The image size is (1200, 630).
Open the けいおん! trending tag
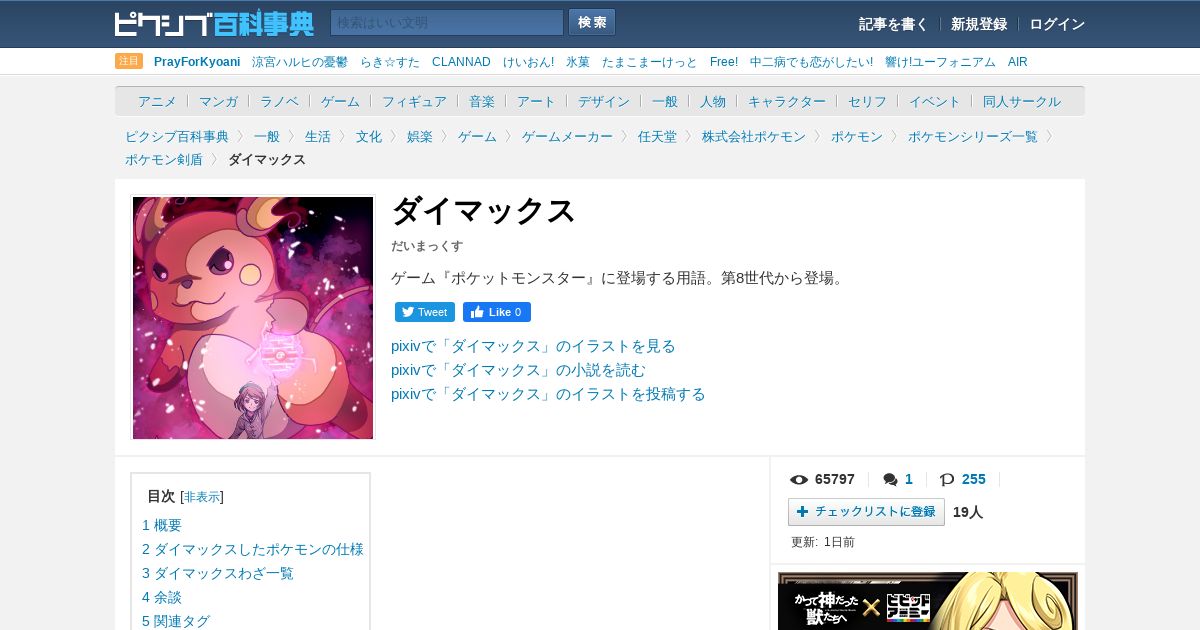[x=528, y=62]
